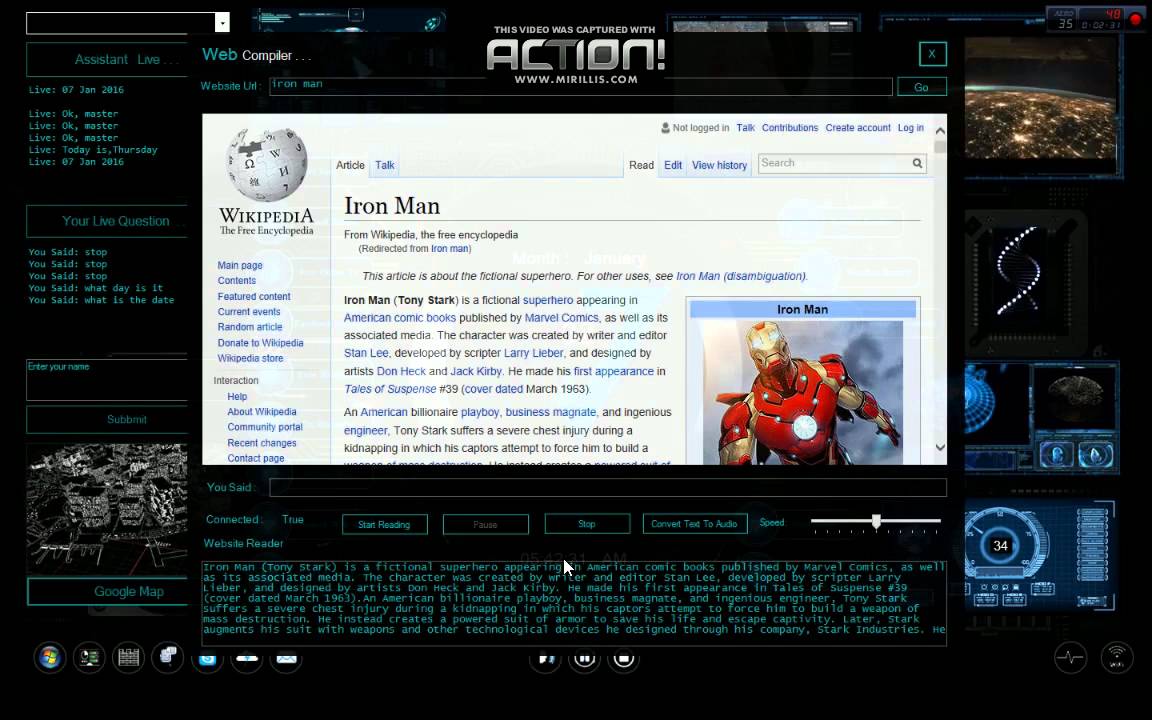
Task: Open Wikipedia store link
Action: click(x=250, y=359)
